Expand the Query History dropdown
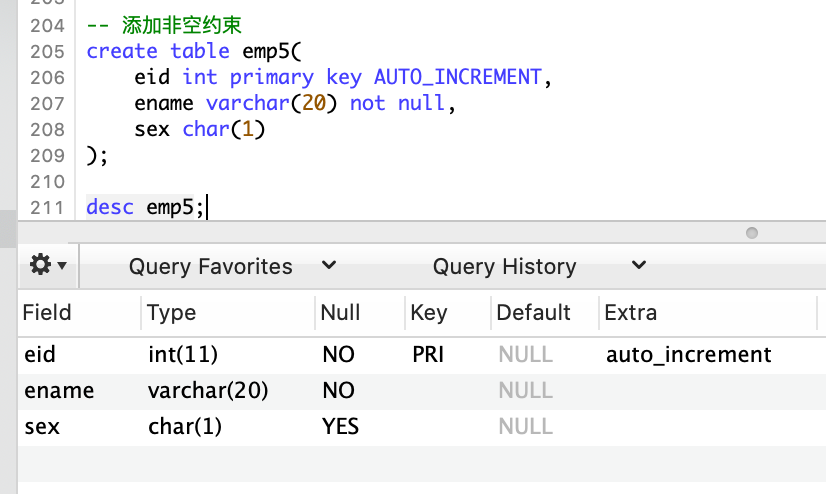The image size is (826, 494). point(539,266)
